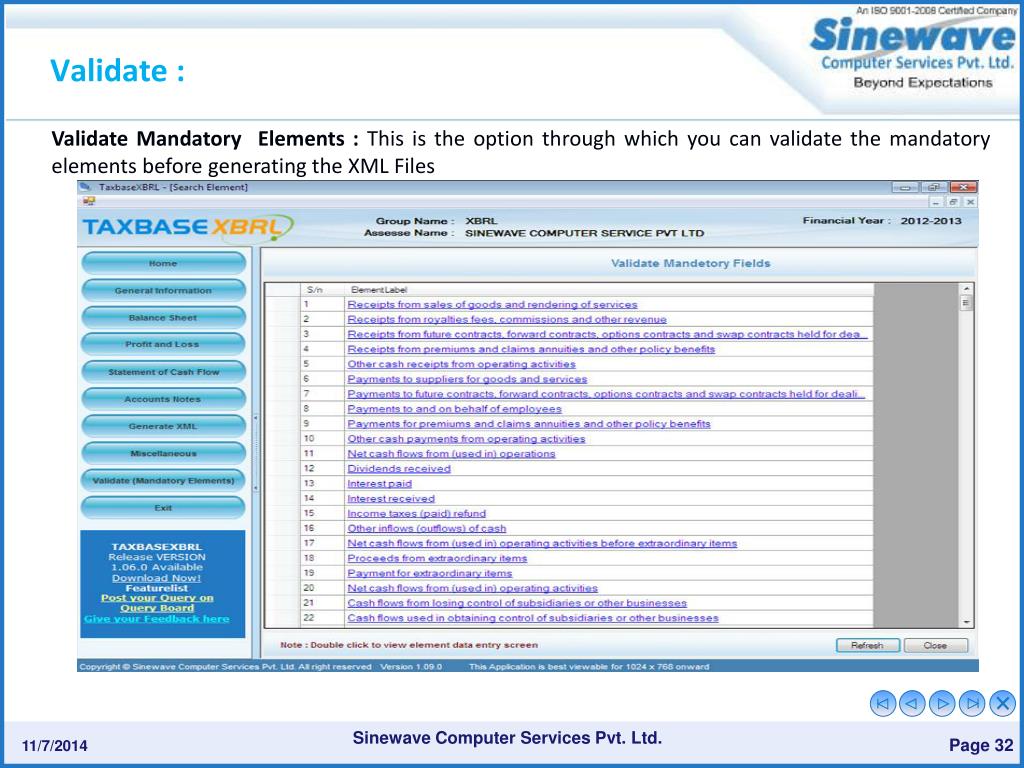Open Net cash flows from (used in) operations
Screen dimensions: 1024x768
click(x=451, y=454)
